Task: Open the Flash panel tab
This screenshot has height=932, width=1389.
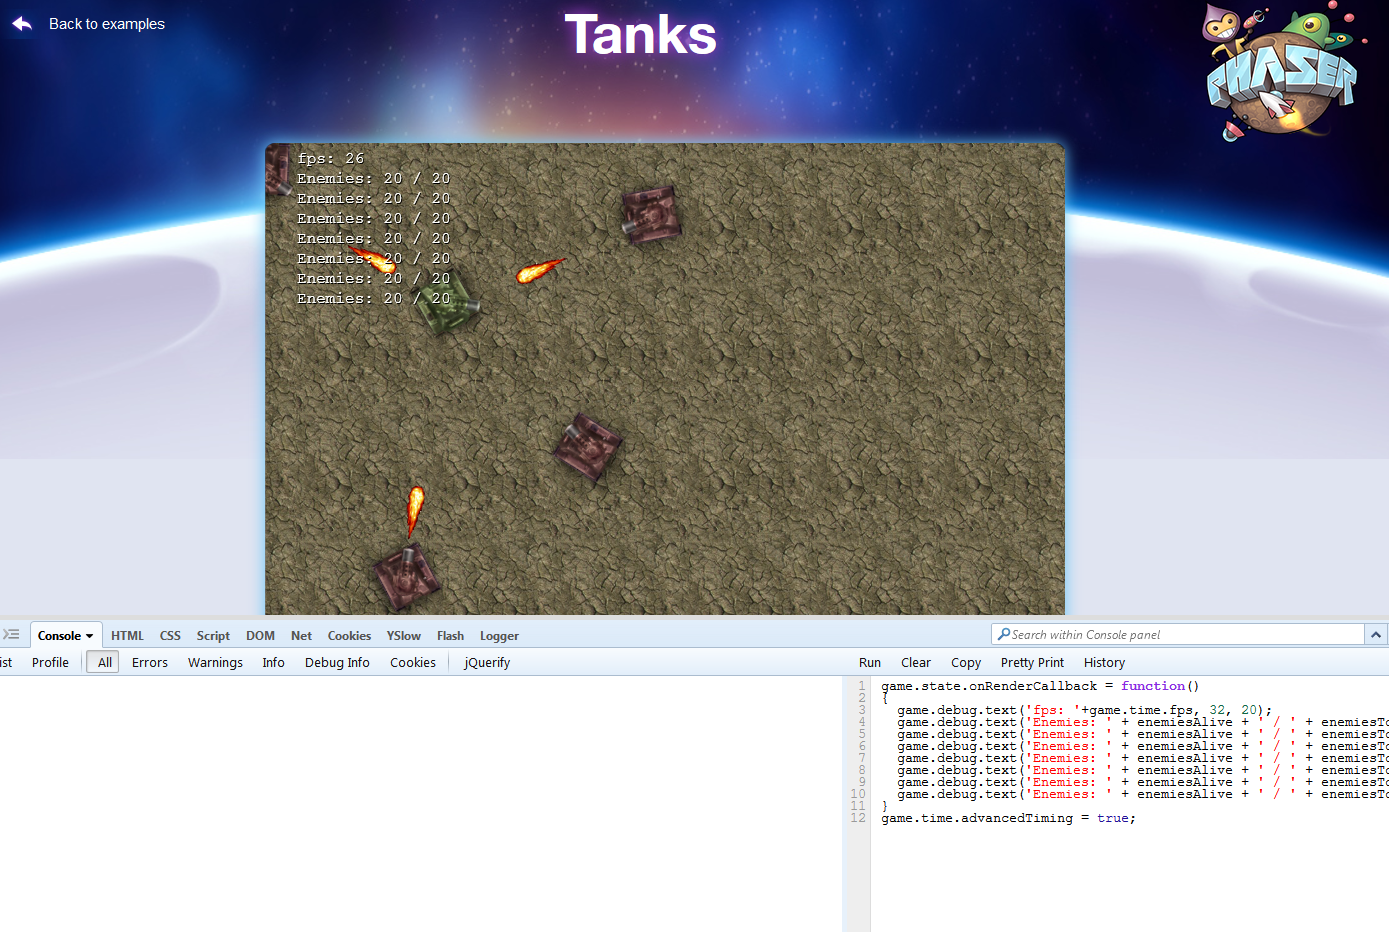Action: [450, 636]
